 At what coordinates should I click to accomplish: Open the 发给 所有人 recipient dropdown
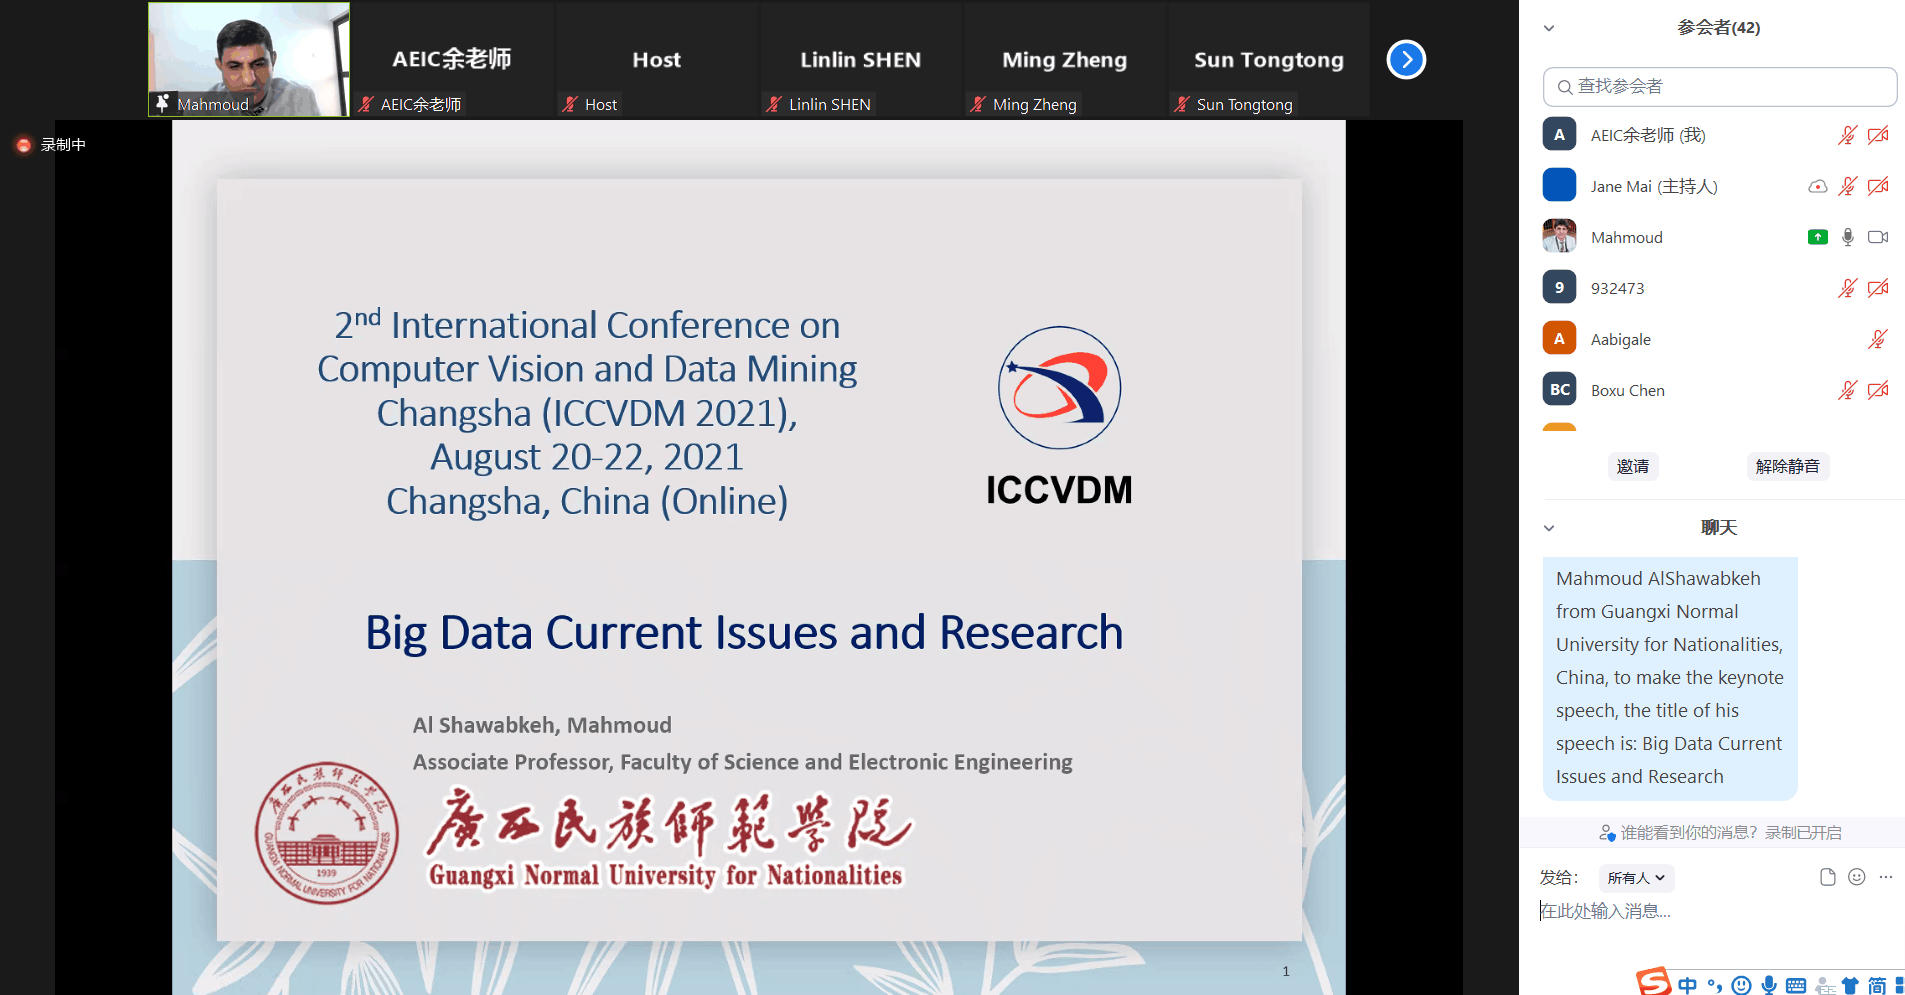pyautogui.click(x=1636, y=878)
